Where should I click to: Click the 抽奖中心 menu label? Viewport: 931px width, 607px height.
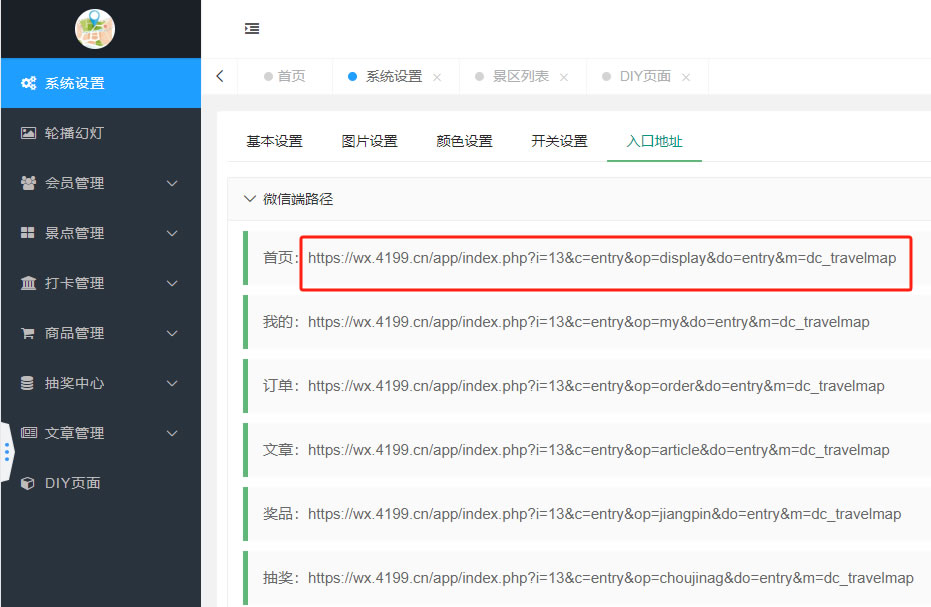click(x=75, y=383)
